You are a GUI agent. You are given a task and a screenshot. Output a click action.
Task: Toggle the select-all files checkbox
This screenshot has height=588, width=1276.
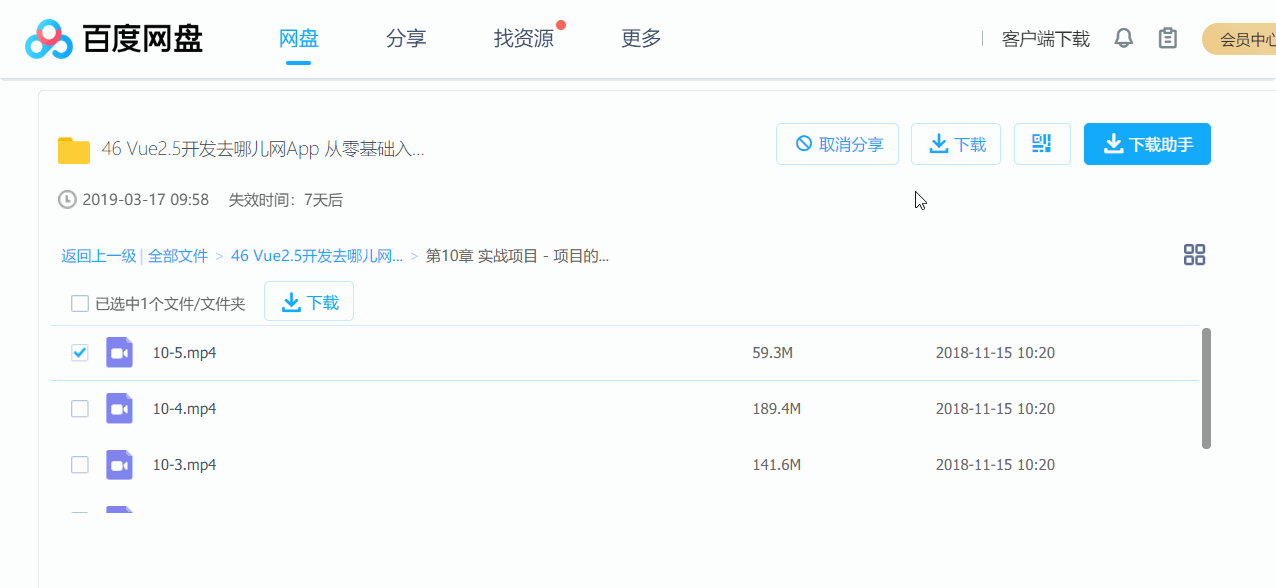click(80, 303)
